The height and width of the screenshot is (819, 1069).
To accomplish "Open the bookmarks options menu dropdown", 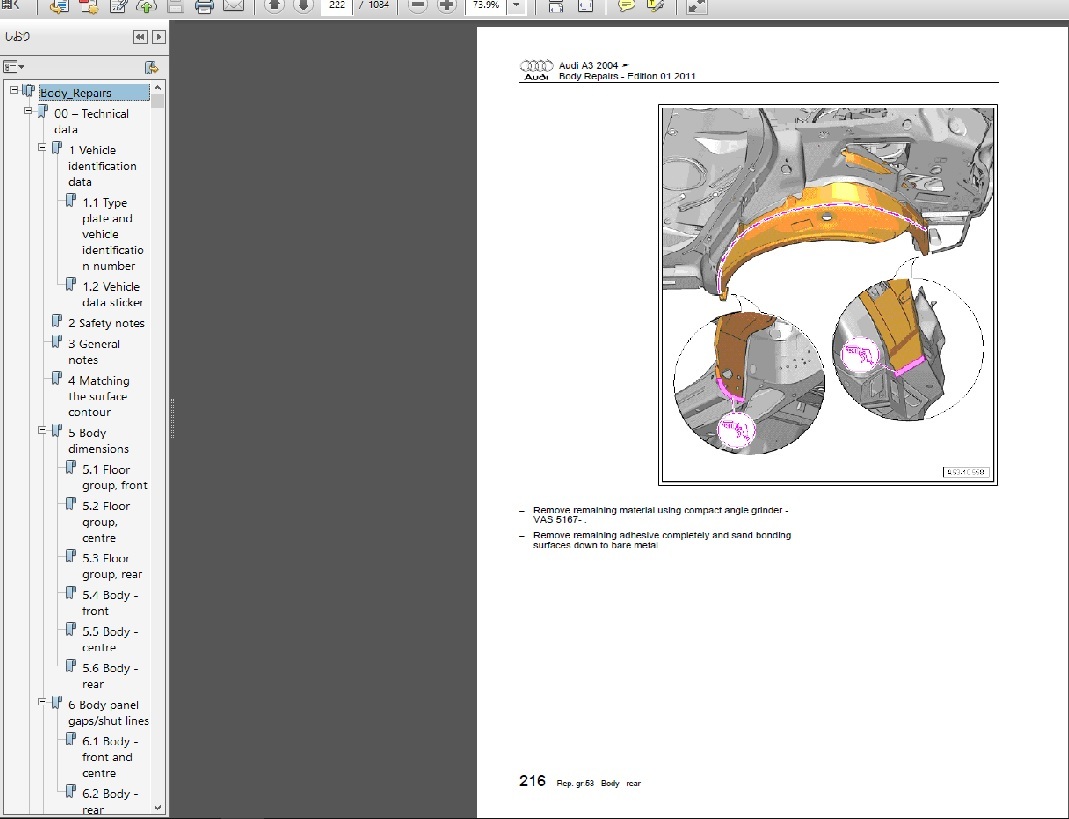I will click(x=13, y=67).
